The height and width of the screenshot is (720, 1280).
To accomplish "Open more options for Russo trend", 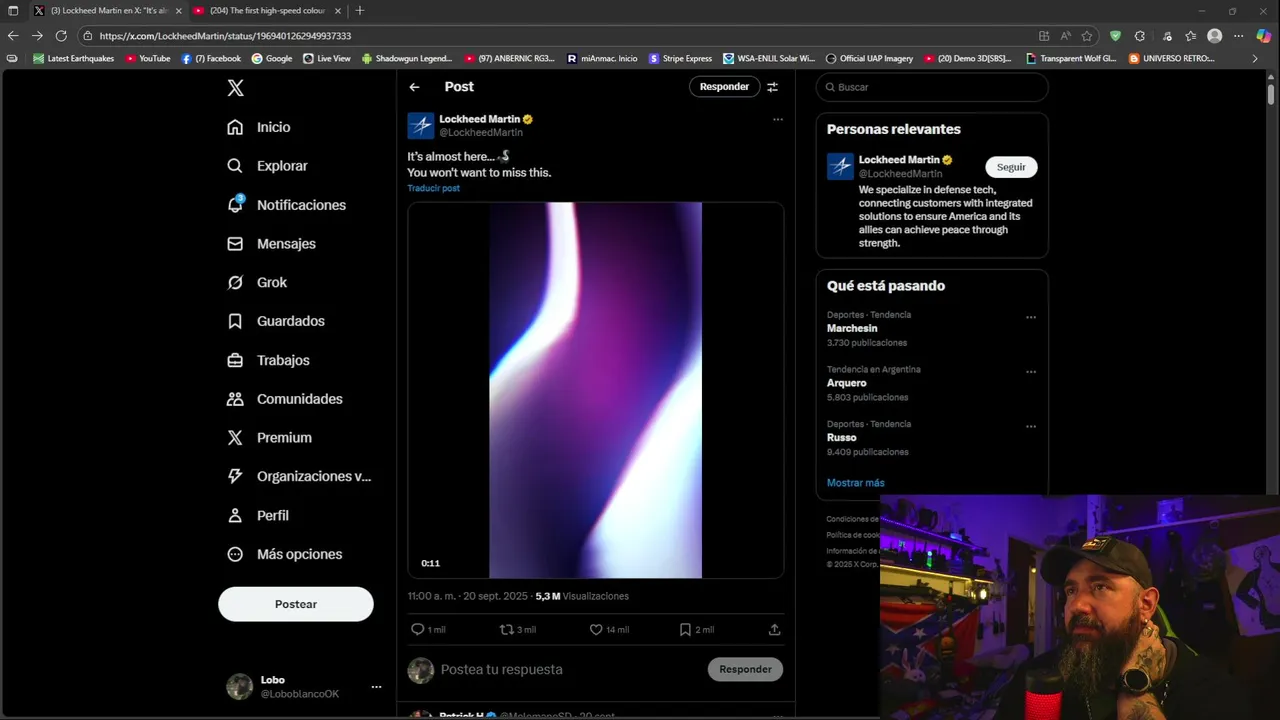I will (1030, 426).
